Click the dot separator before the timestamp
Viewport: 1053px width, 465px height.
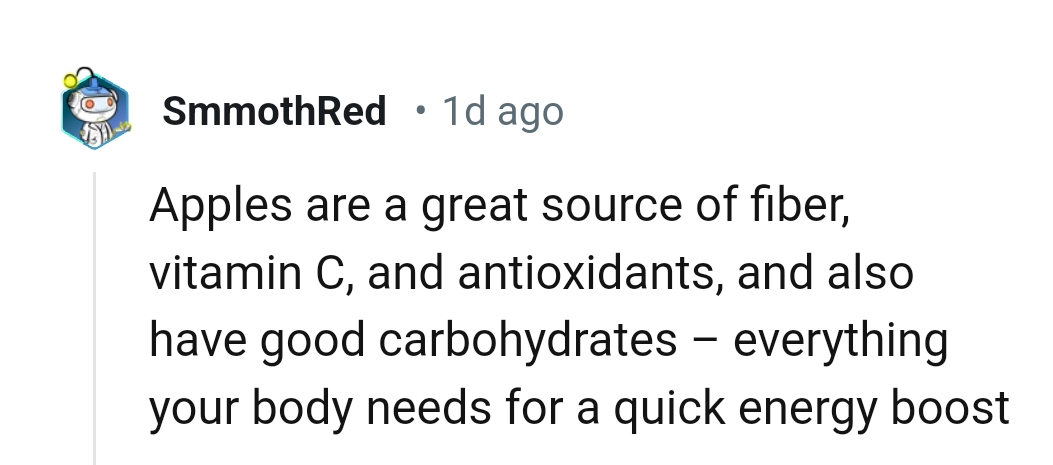[x=423, y=110]
